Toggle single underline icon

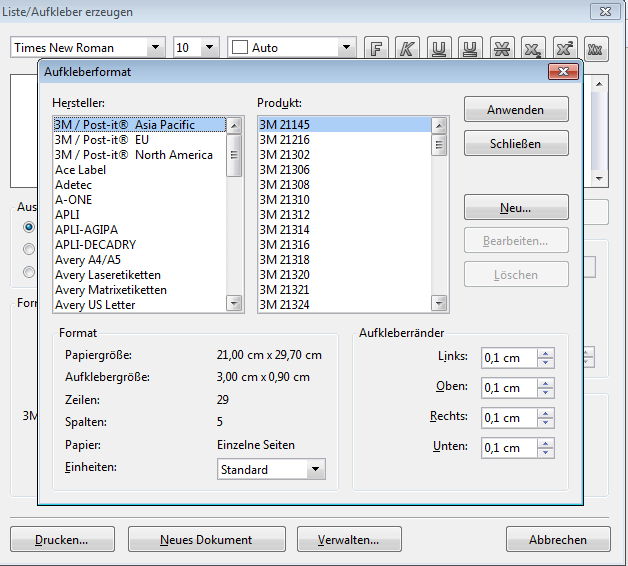click(x=439, y=49)
